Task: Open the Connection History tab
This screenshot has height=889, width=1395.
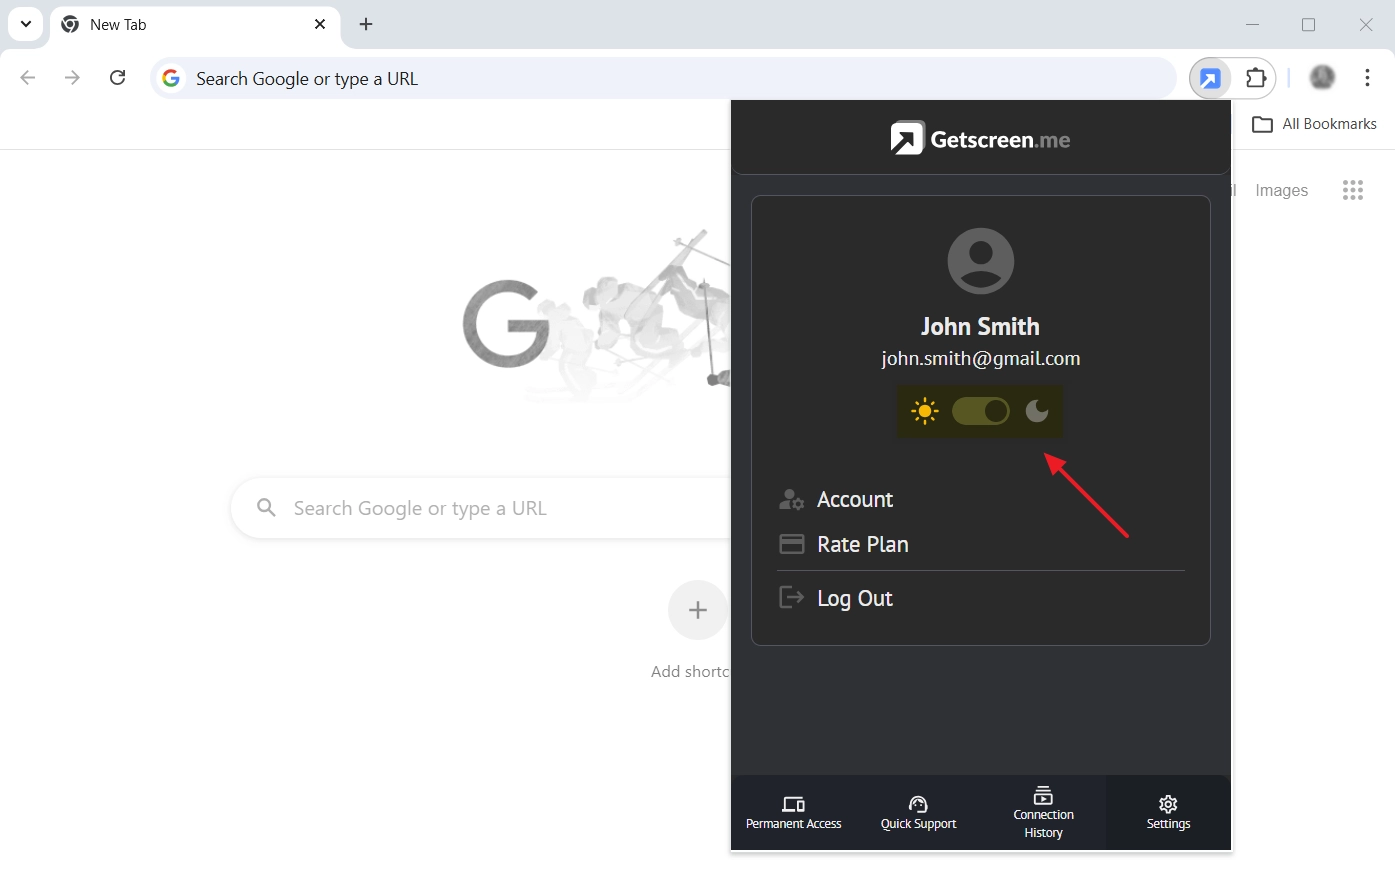Action: [x=1043, y=813]
